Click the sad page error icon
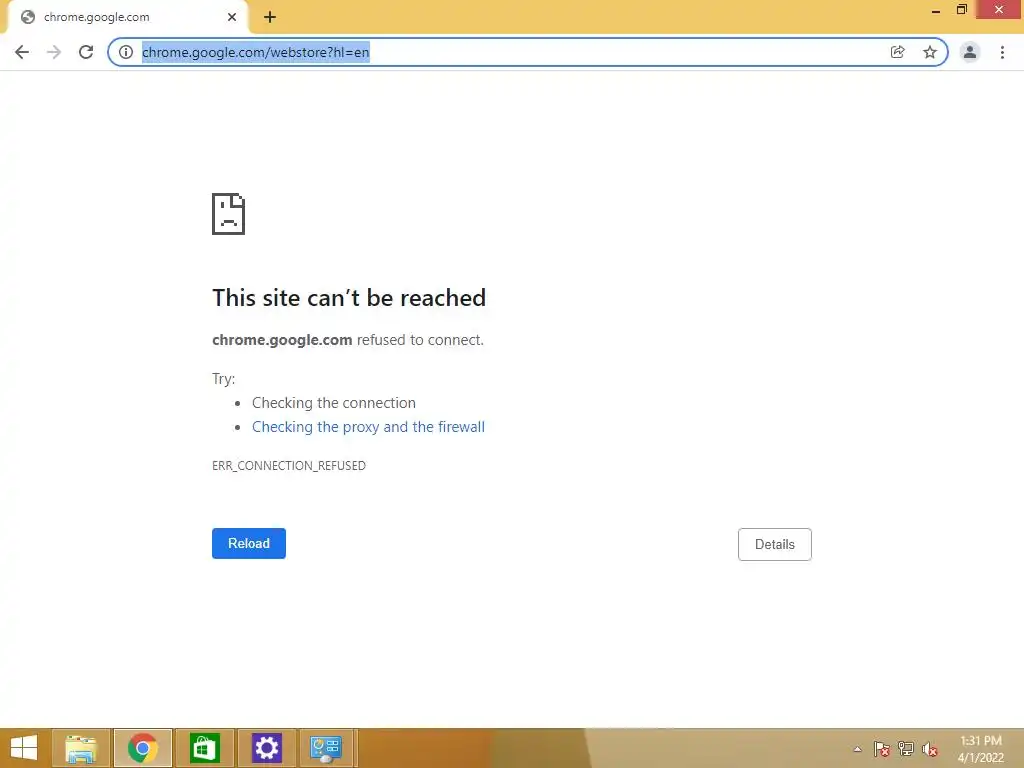This screenshot has width=1024, height=768. point(229,214)
